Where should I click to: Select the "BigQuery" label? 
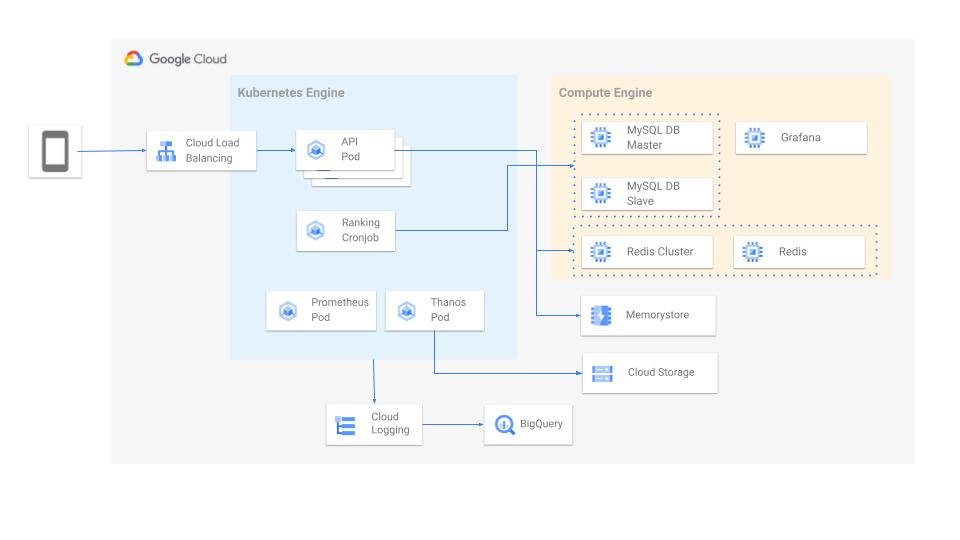[541, 424]
